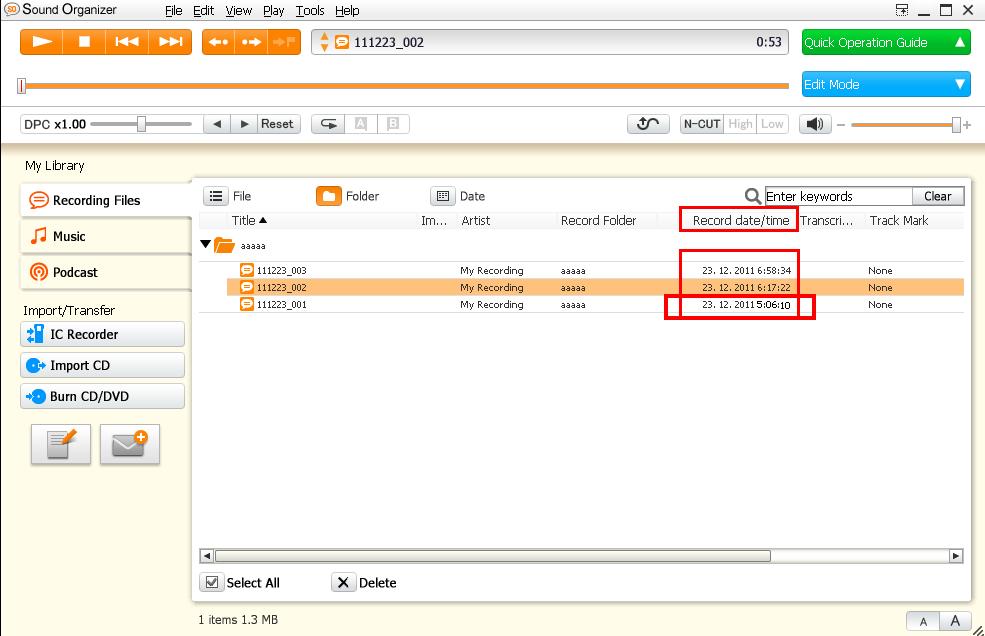Image resolution: width=985 pixels, height=636 pixels.
Task: Click the horizontal scrollbar right arrow
Action: click(955, 556)
